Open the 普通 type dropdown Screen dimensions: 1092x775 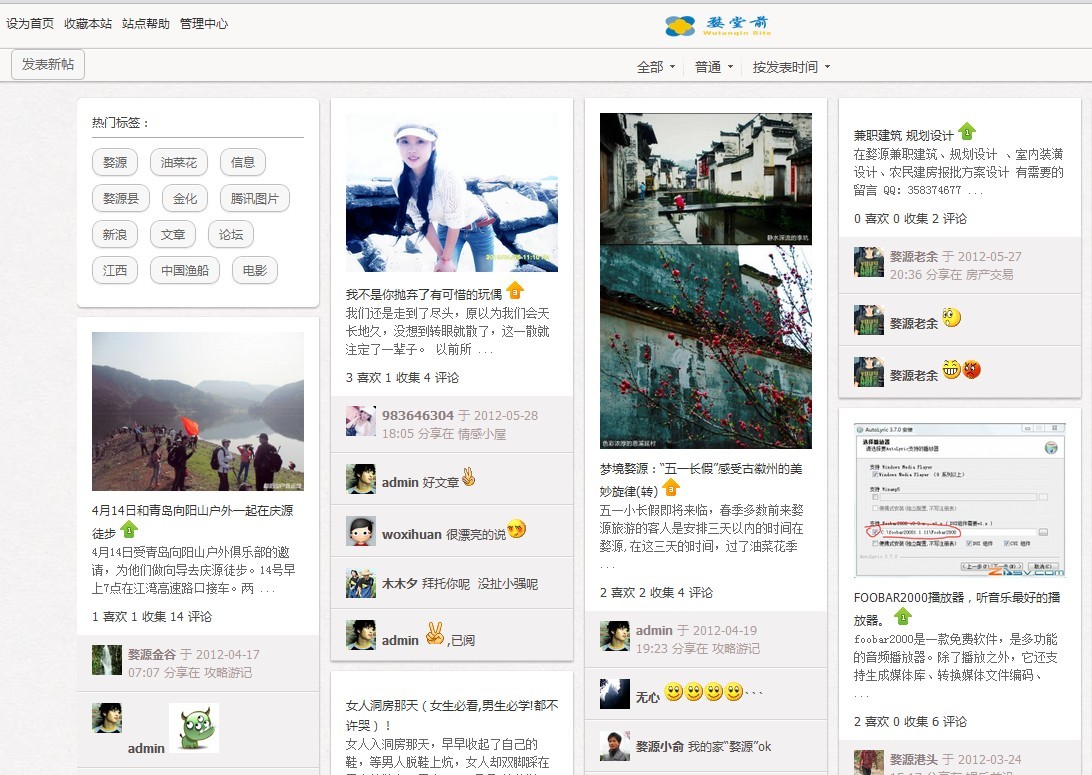[x=714, y=67]
